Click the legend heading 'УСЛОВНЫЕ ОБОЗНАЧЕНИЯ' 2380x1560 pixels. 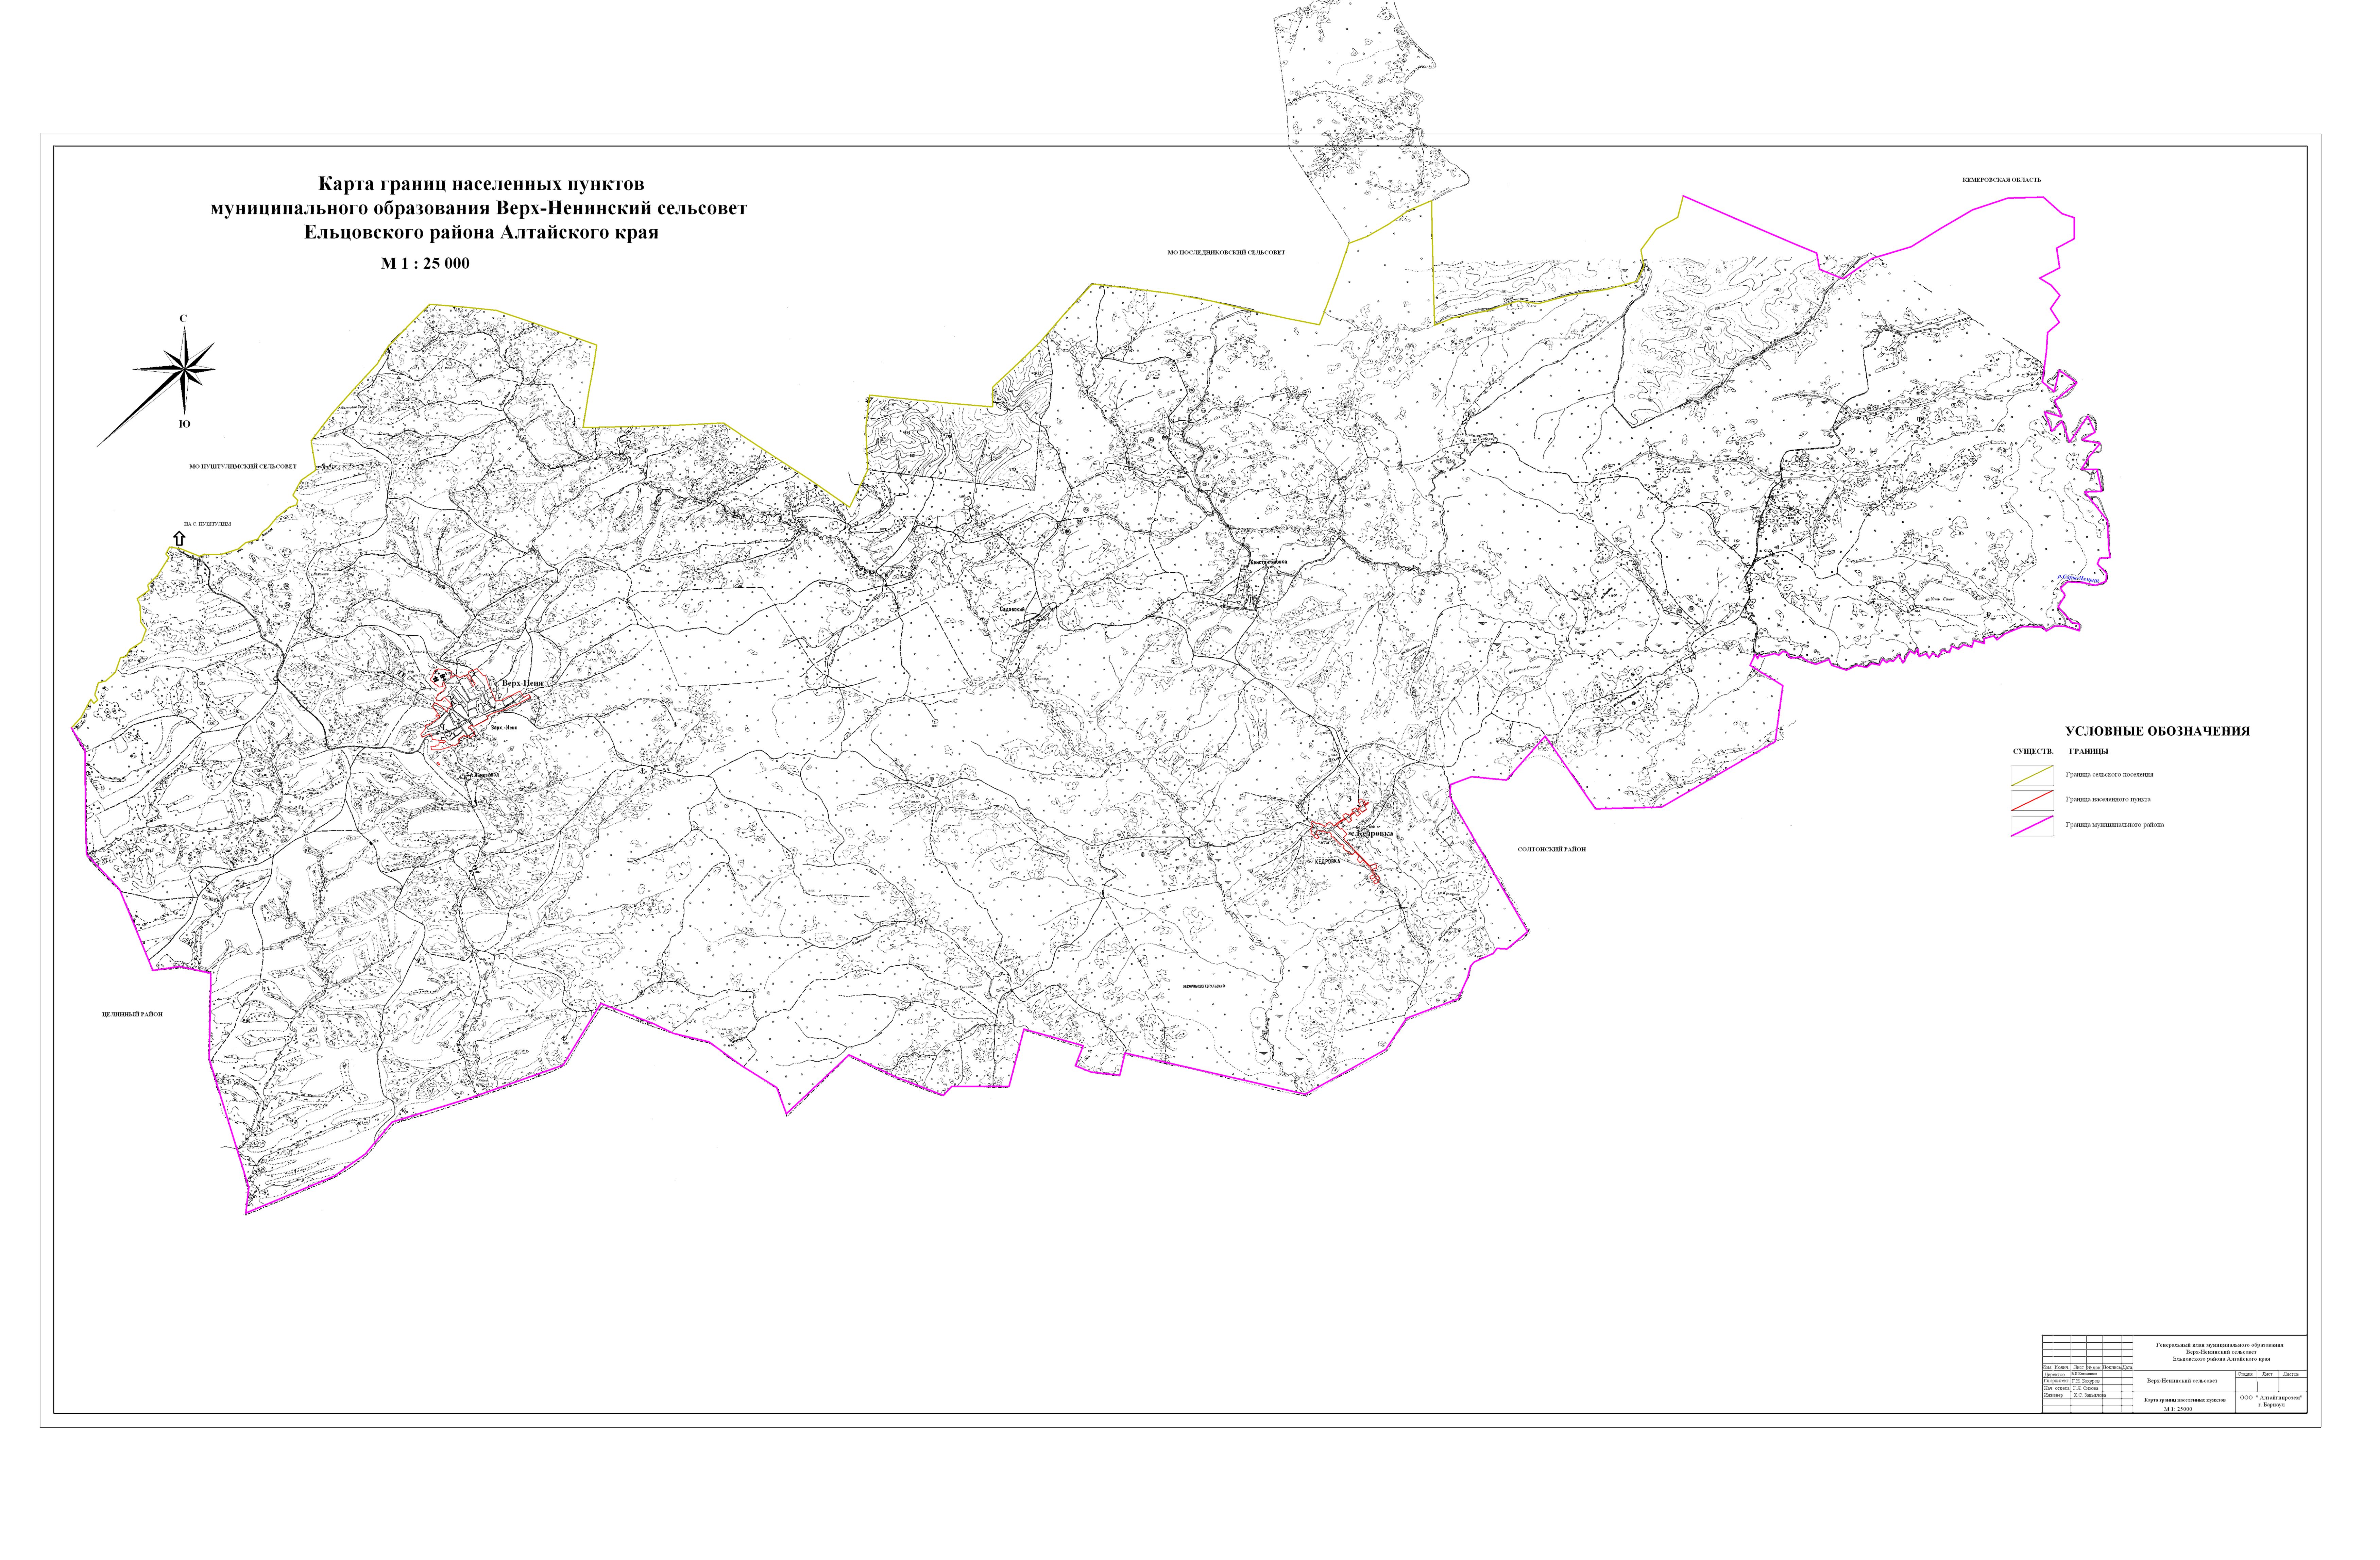click(2158, 731)
